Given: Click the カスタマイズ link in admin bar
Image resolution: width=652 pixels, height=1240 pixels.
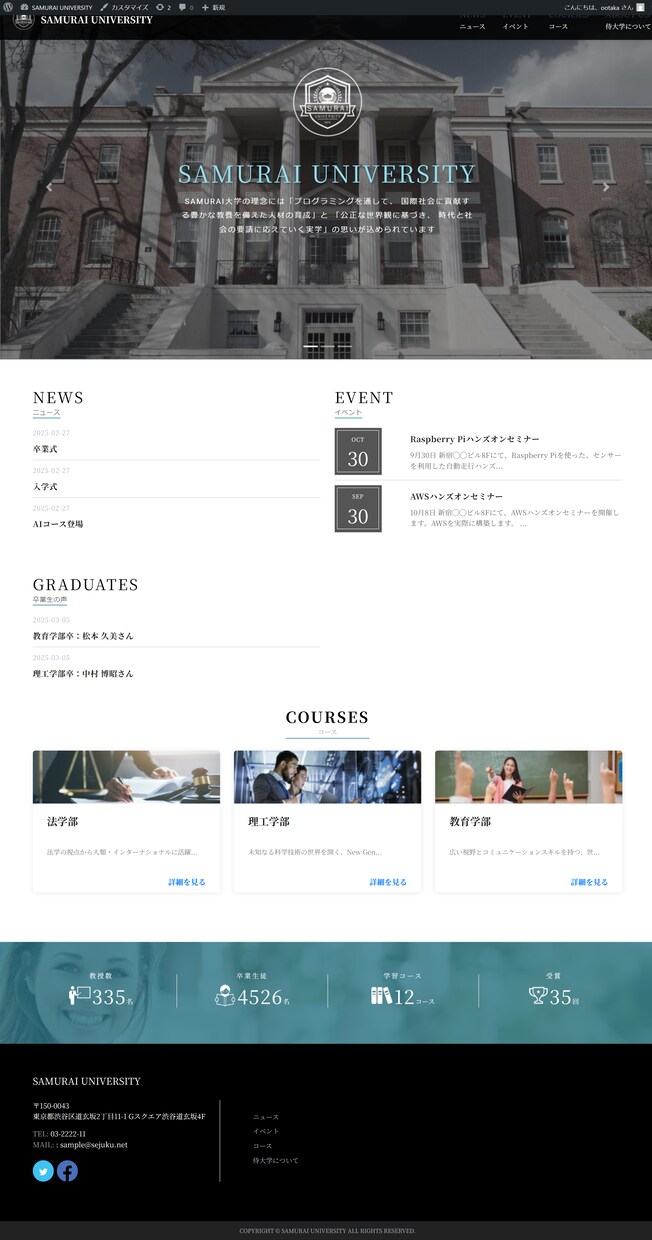Looking at the screenshot, I should tap(124, 7).
